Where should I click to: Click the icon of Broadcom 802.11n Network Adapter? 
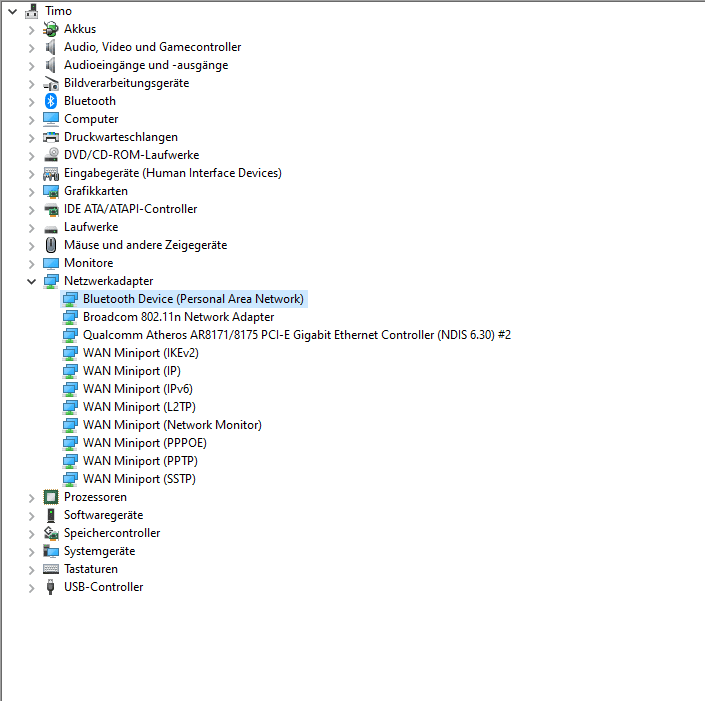[x=70, y=317]
